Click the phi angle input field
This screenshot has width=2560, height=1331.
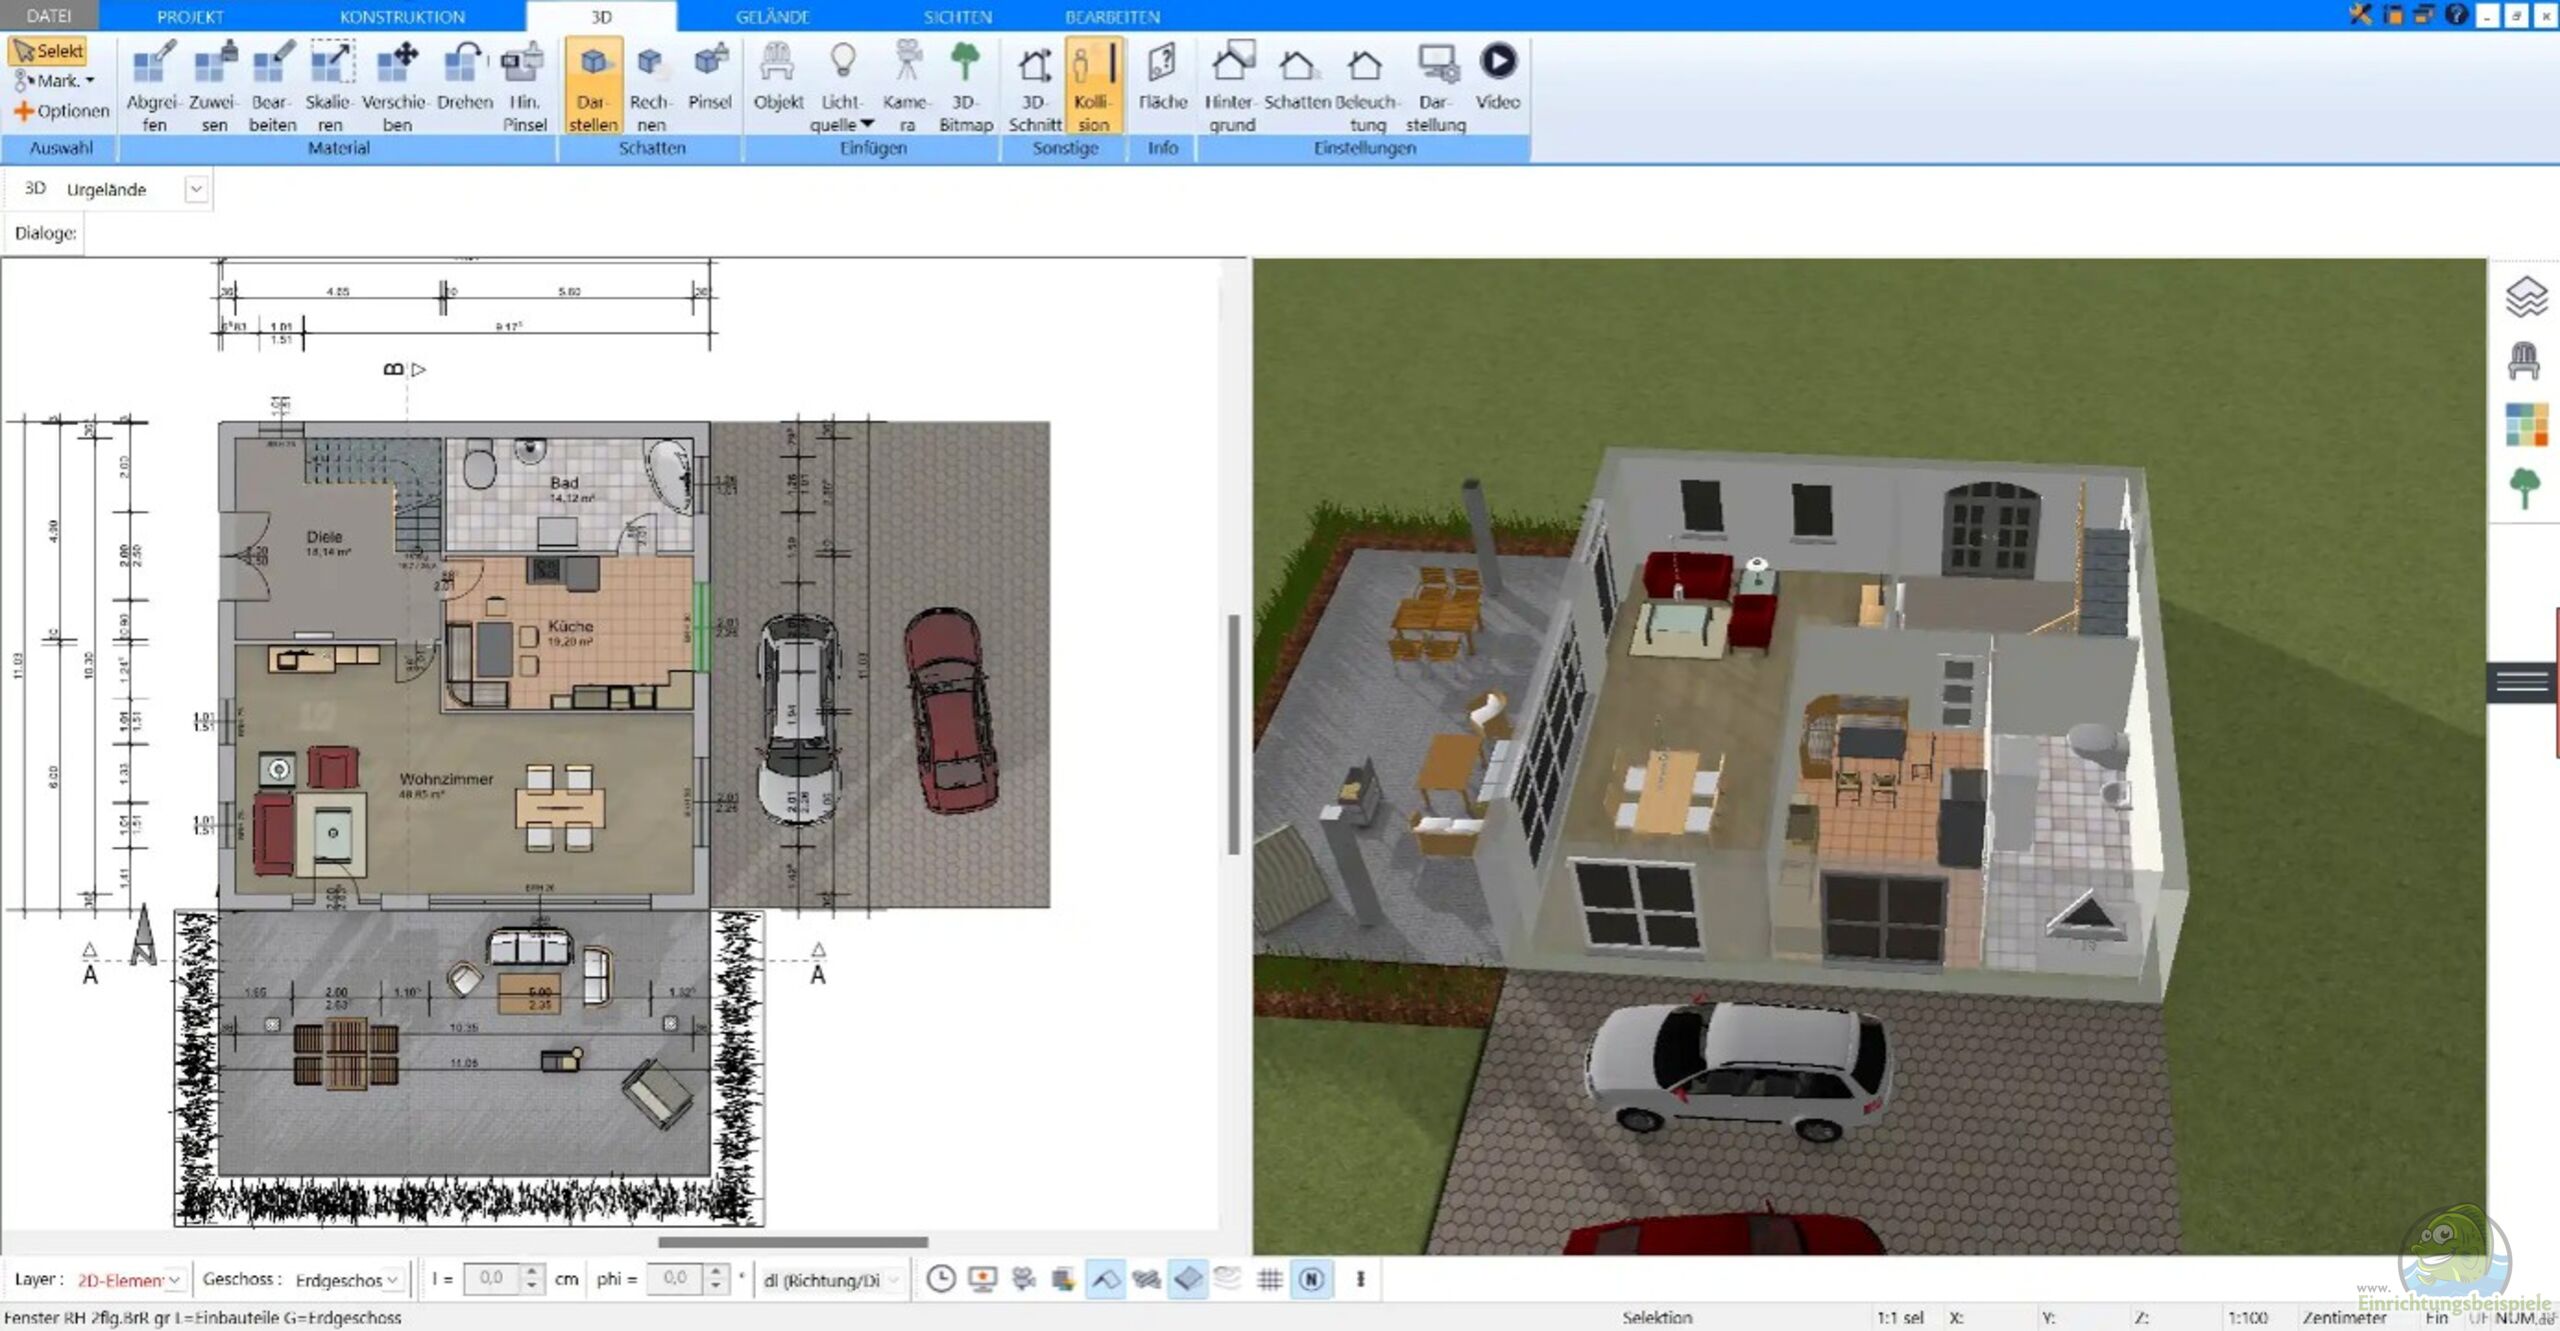click(676, 1278)
